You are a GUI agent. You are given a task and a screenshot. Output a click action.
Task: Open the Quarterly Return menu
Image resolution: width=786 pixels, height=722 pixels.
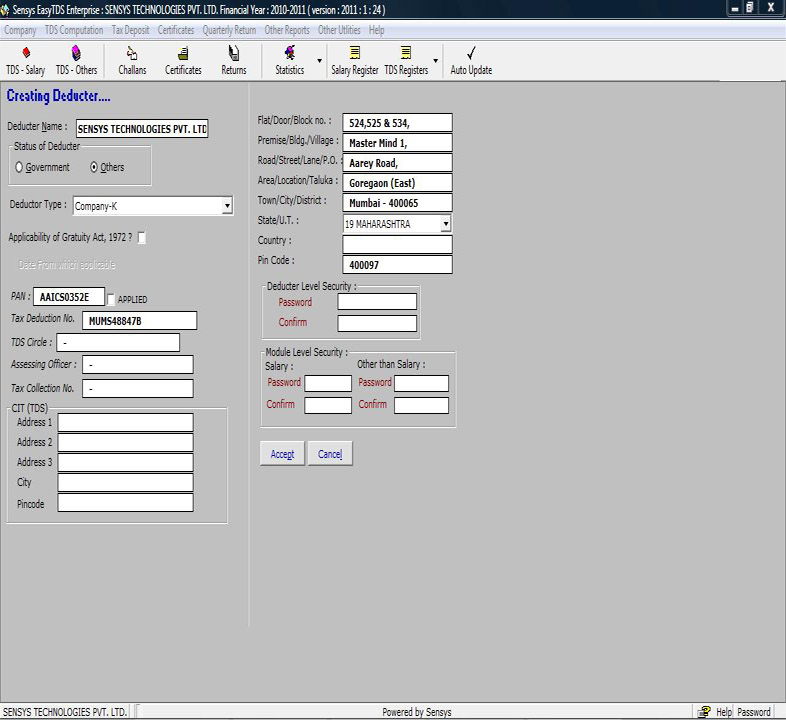coord(229,30)
